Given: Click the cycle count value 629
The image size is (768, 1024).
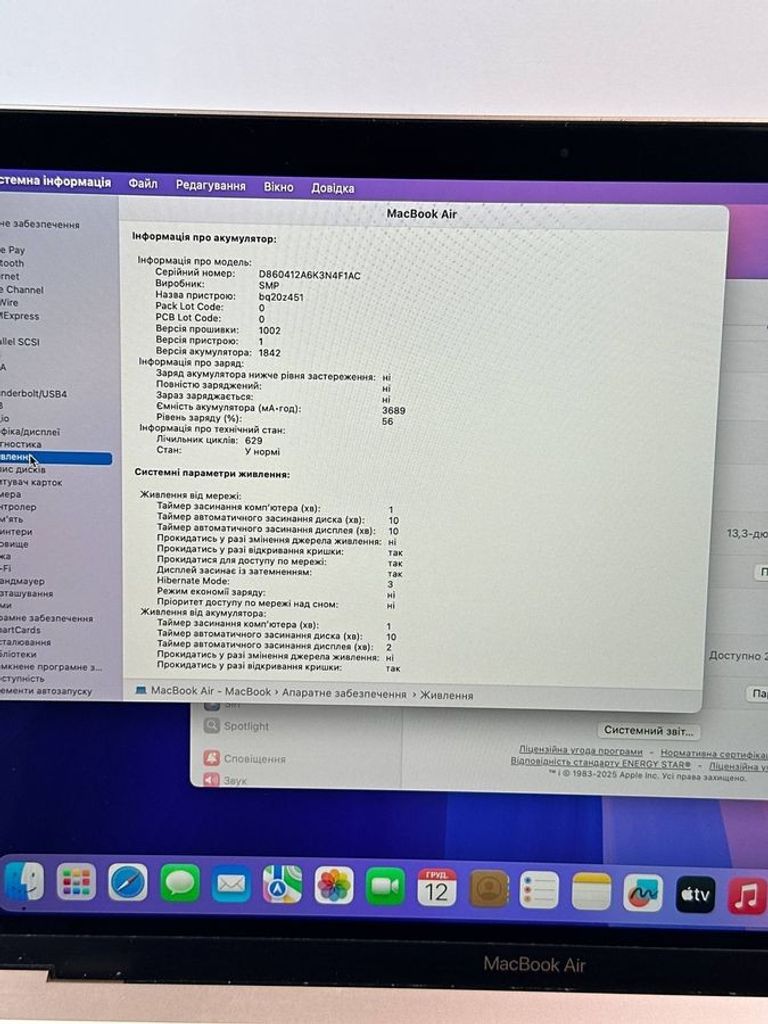Looking at the screenshot, I should pos(254,441).
